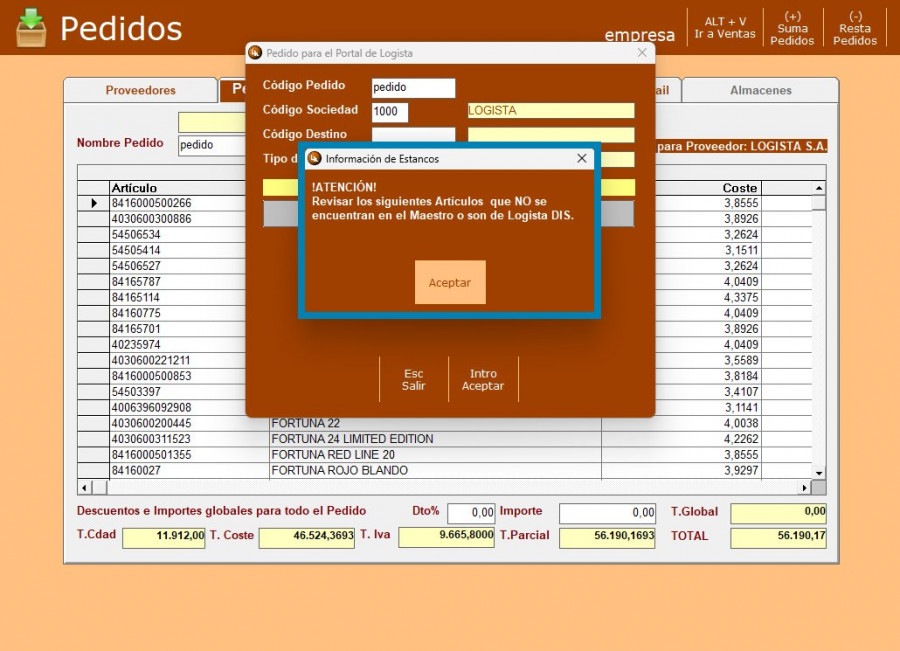Click Suma Pedidos (+) button
The height and width of the screenshot is (651, 900).
tap(792, 28)
